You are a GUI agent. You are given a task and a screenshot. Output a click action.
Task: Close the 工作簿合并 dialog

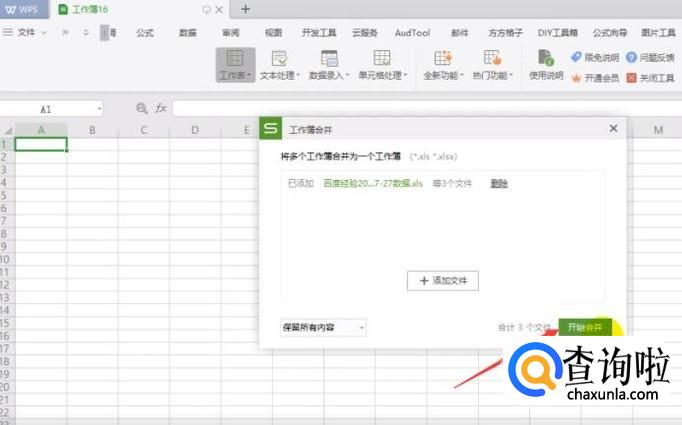(613, 128)
